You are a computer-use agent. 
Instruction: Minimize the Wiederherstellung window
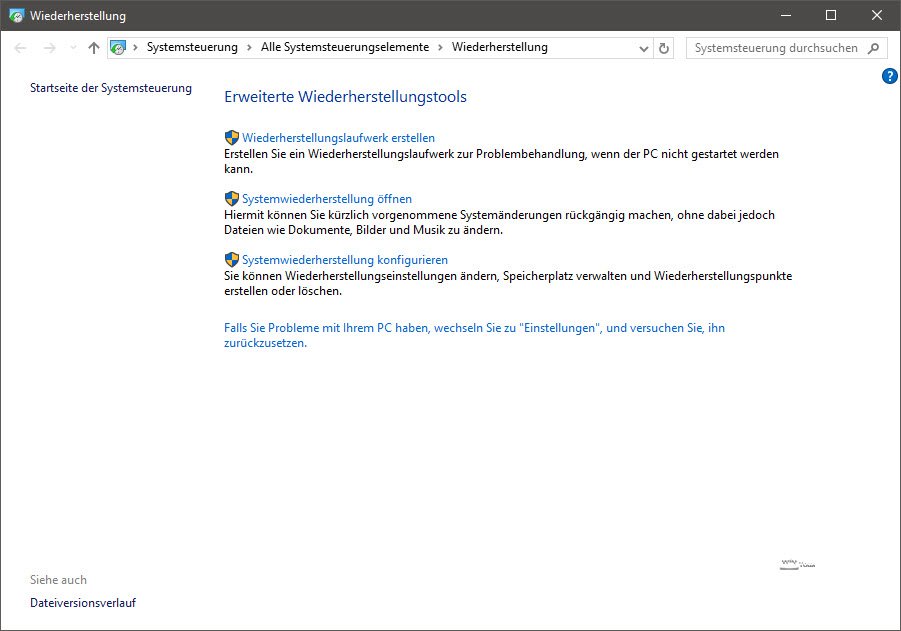coord(786,16)
